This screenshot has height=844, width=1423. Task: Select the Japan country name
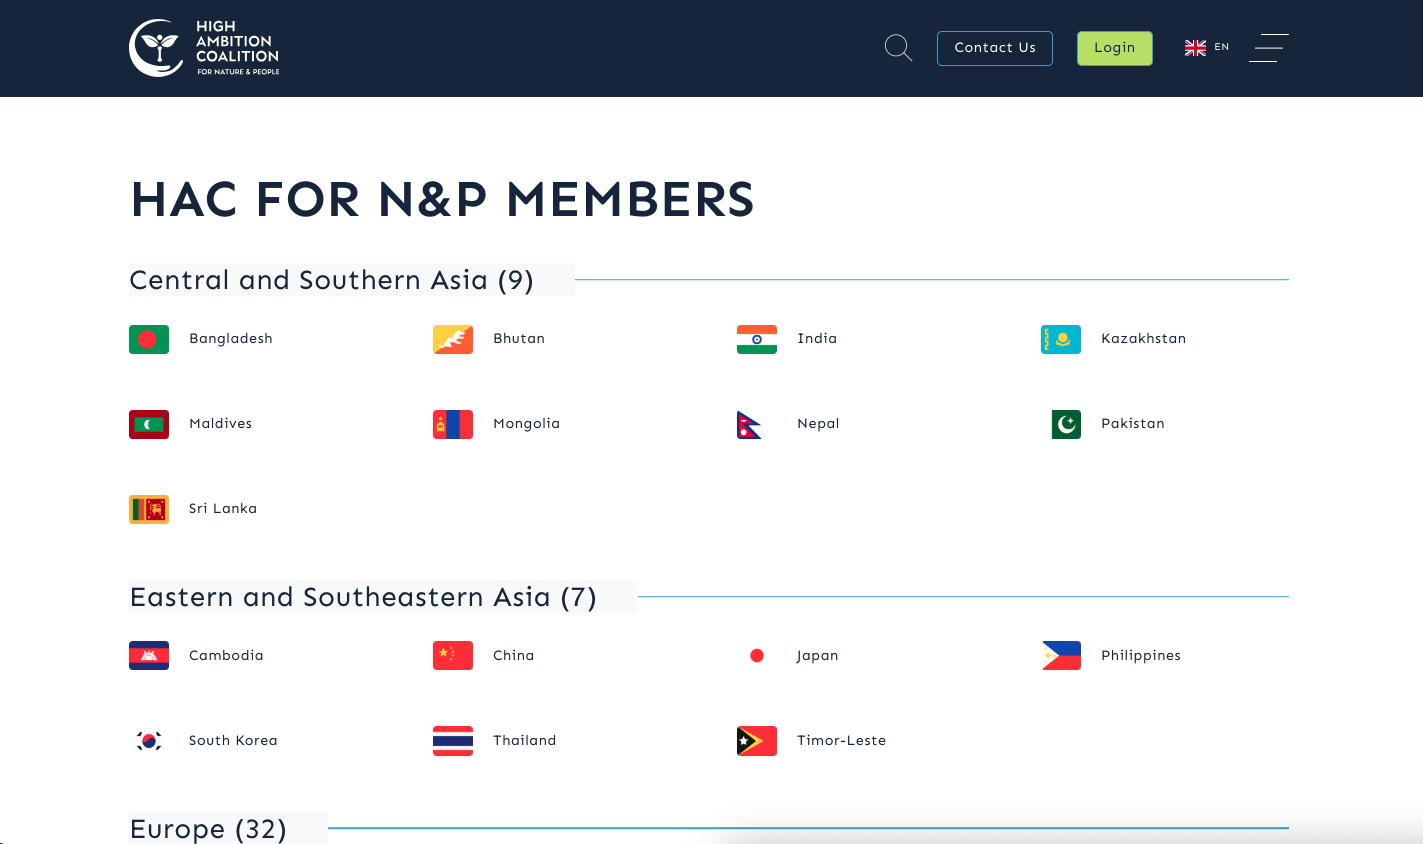(817, 656)
